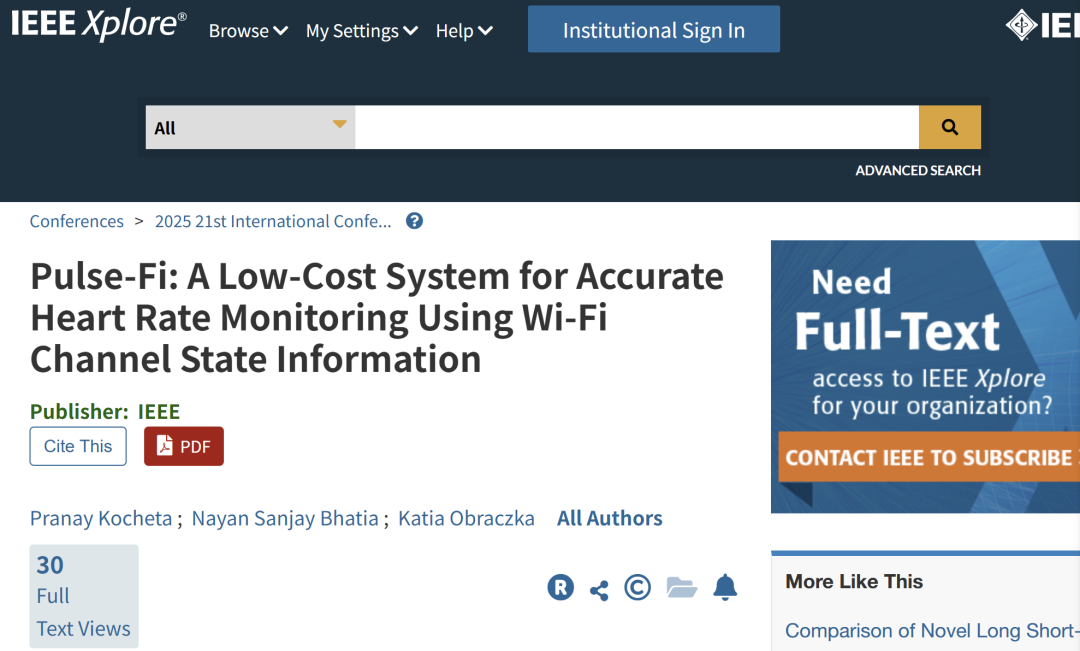Image resolution: width=1080 pixels, height=651 pixels.
Task: Save to My Research Projects folder icon
Action: tap(682, 587)
